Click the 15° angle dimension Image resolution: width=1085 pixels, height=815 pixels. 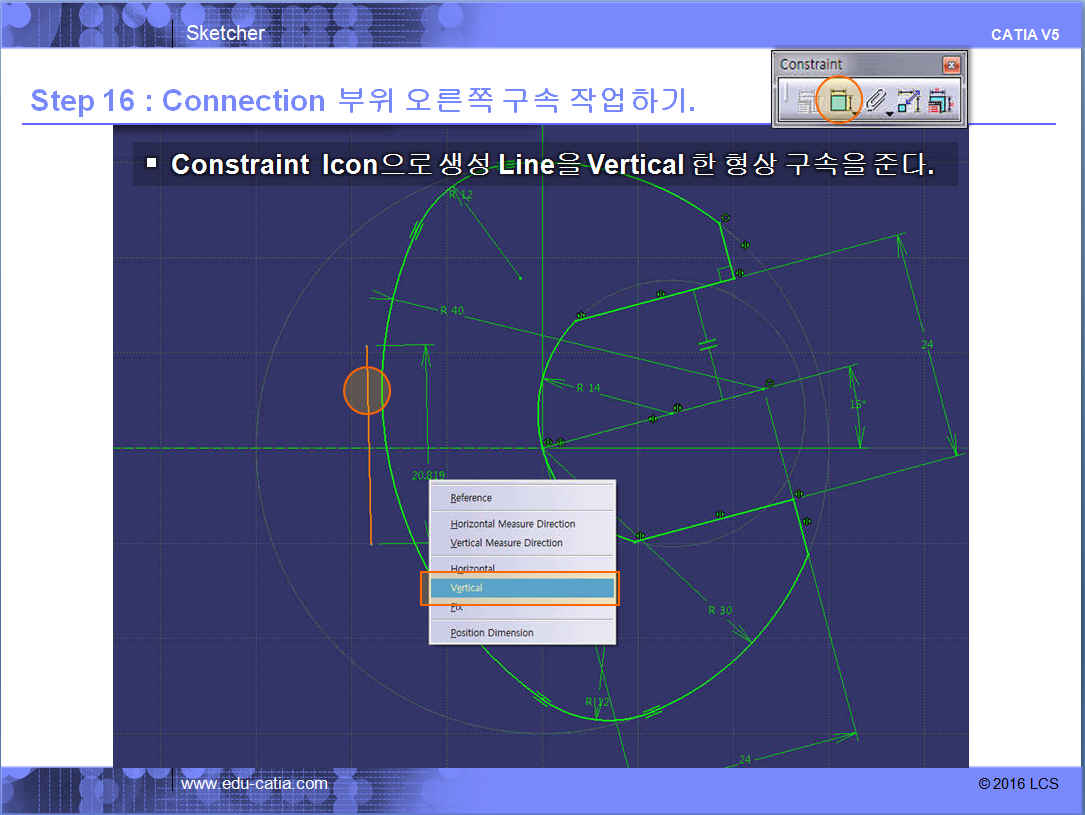click(856, 405)
